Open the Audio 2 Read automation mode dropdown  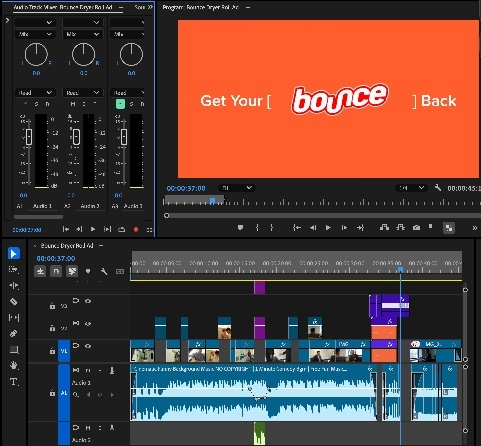82,92
